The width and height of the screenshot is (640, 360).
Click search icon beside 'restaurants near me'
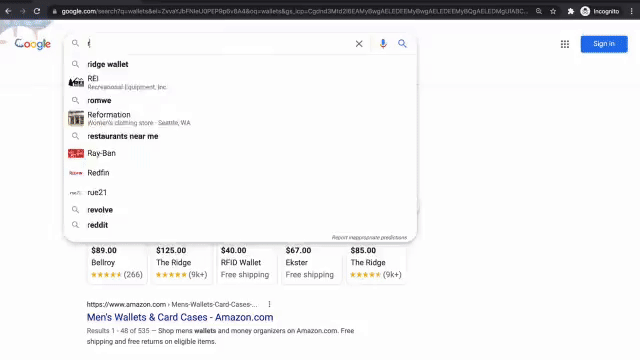coord(76,136)
